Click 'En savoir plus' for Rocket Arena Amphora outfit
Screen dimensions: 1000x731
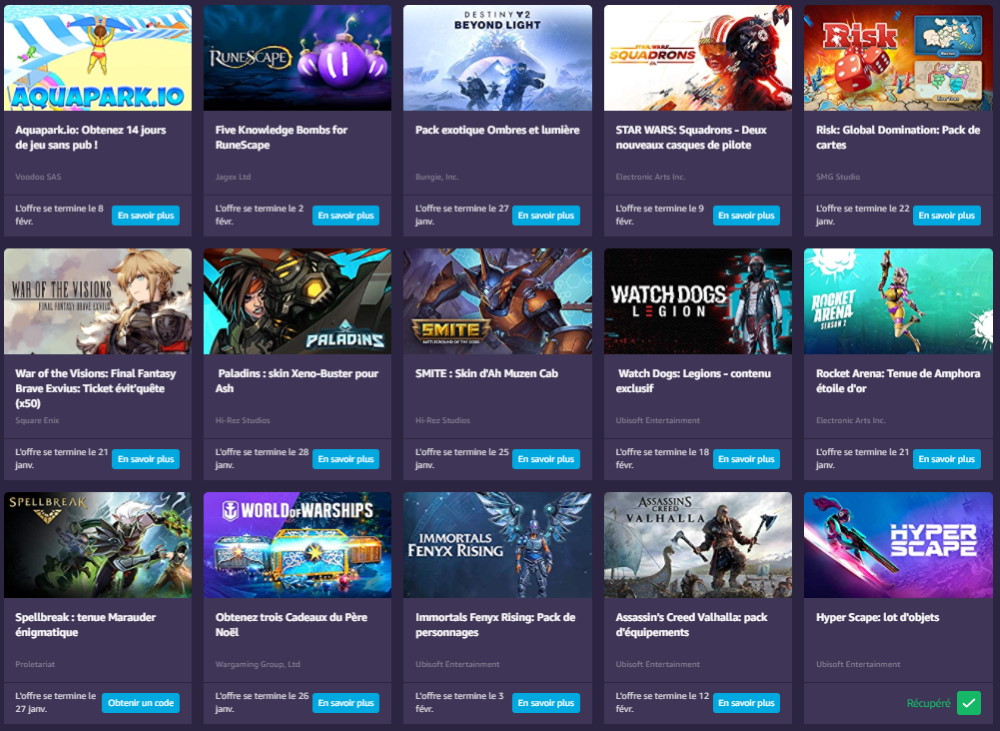[946, 459]
